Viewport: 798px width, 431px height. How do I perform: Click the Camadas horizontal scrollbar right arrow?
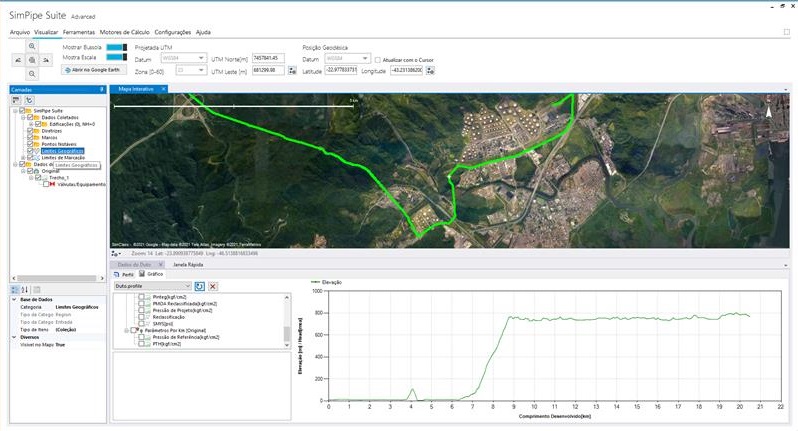(x=102, y=278)
